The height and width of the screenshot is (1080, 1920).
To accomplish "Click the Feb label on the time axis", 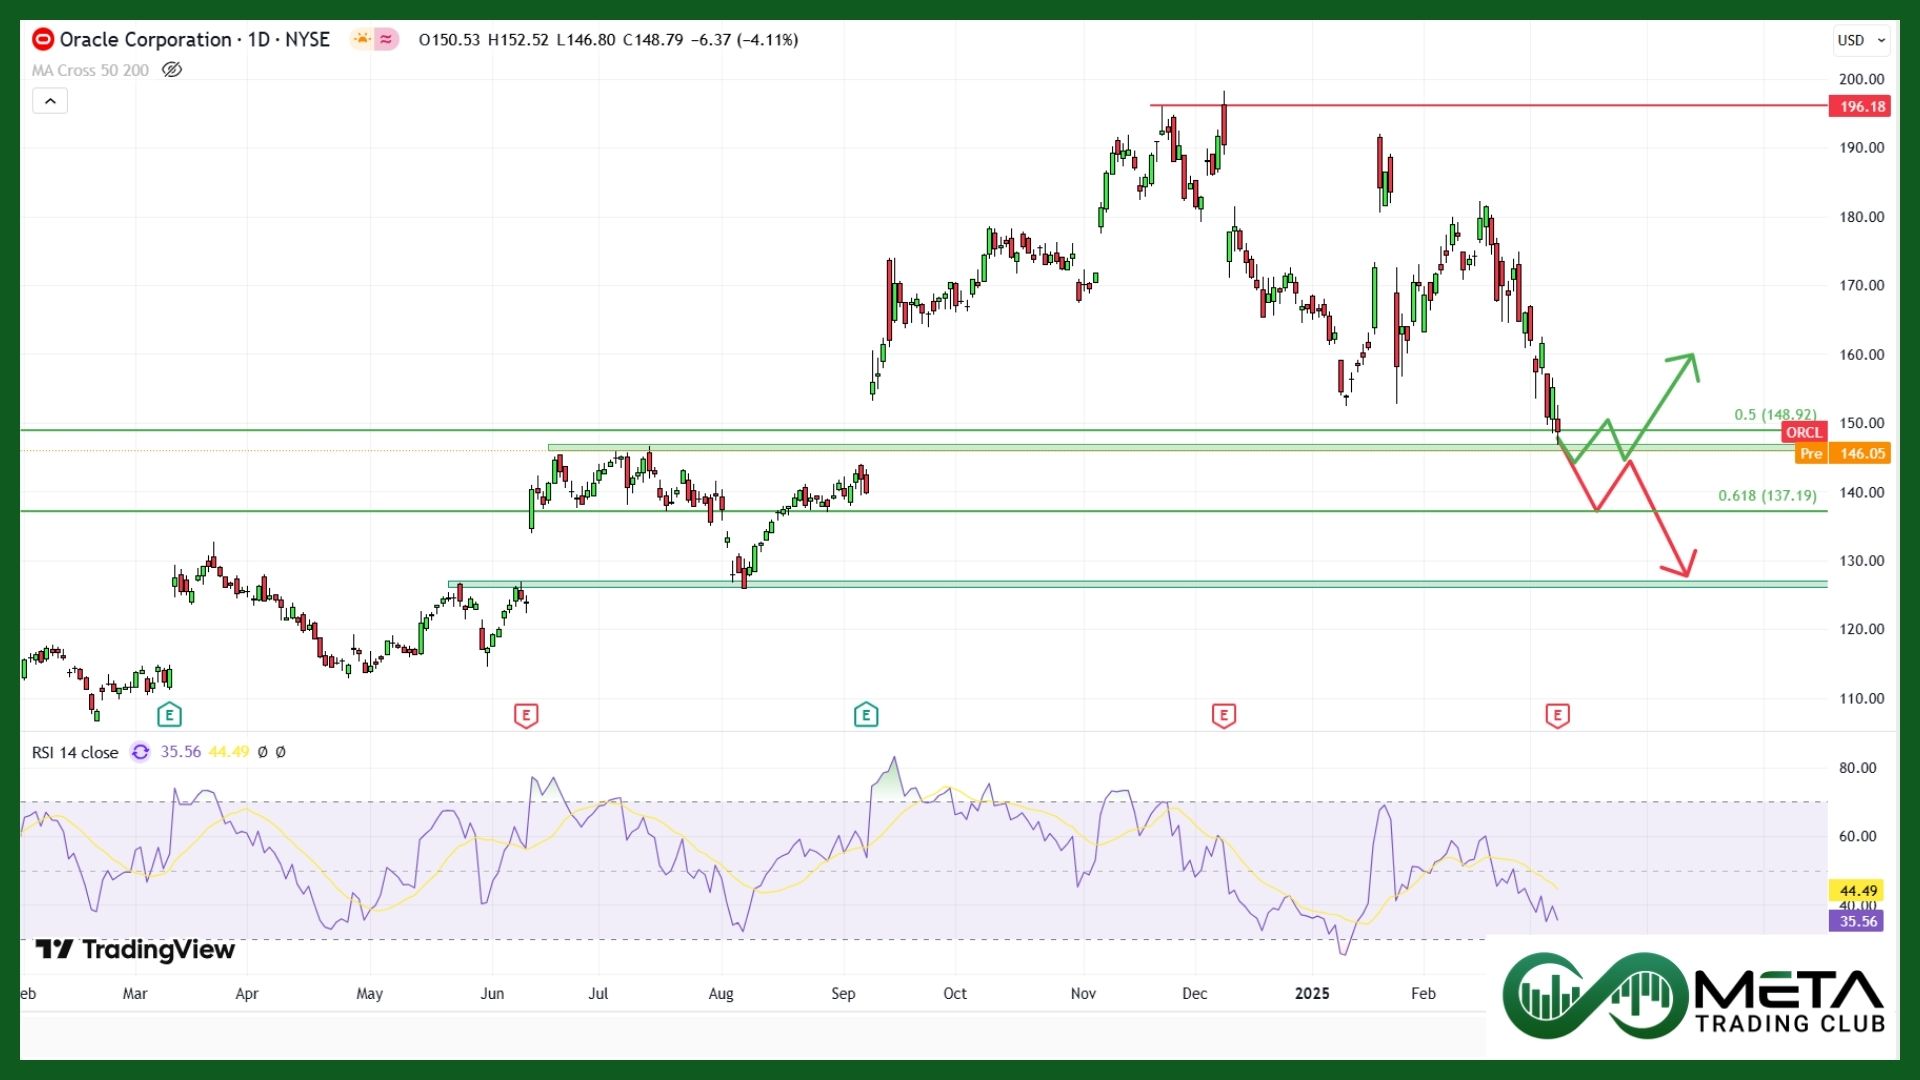I will (1423, 993).
